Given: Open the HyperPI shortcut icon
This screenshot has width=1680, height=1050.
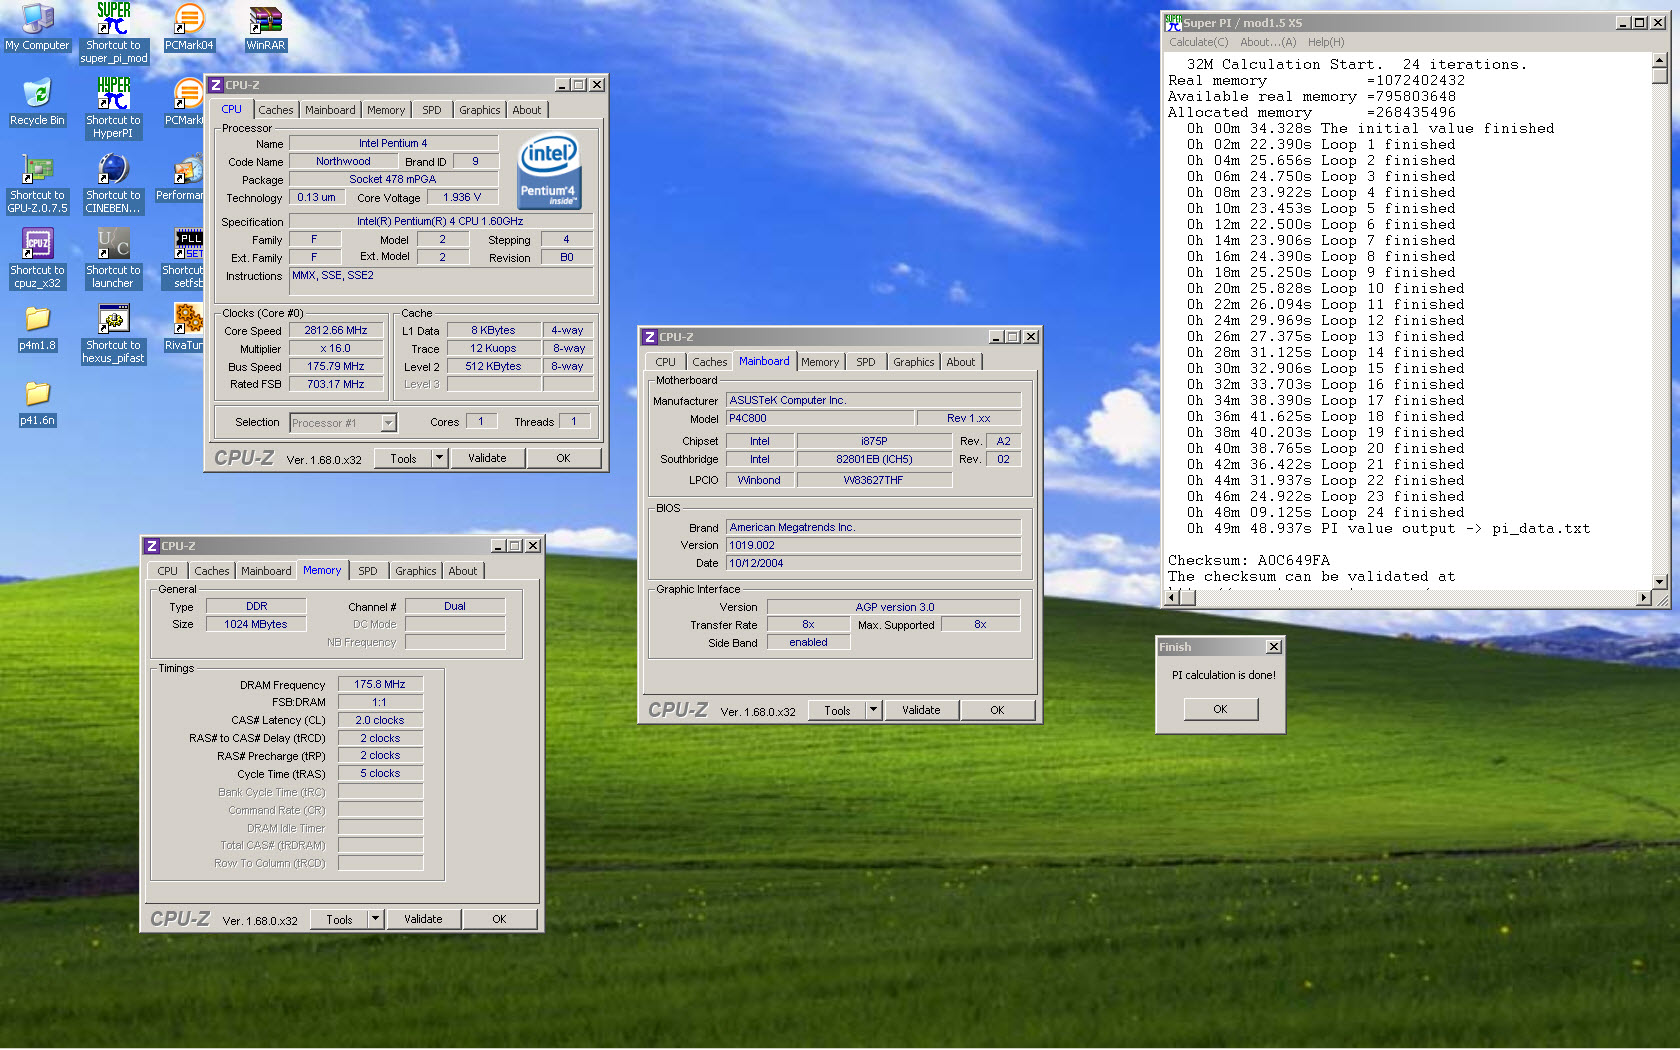Looking at the screenshot, I should pos(113,107).
